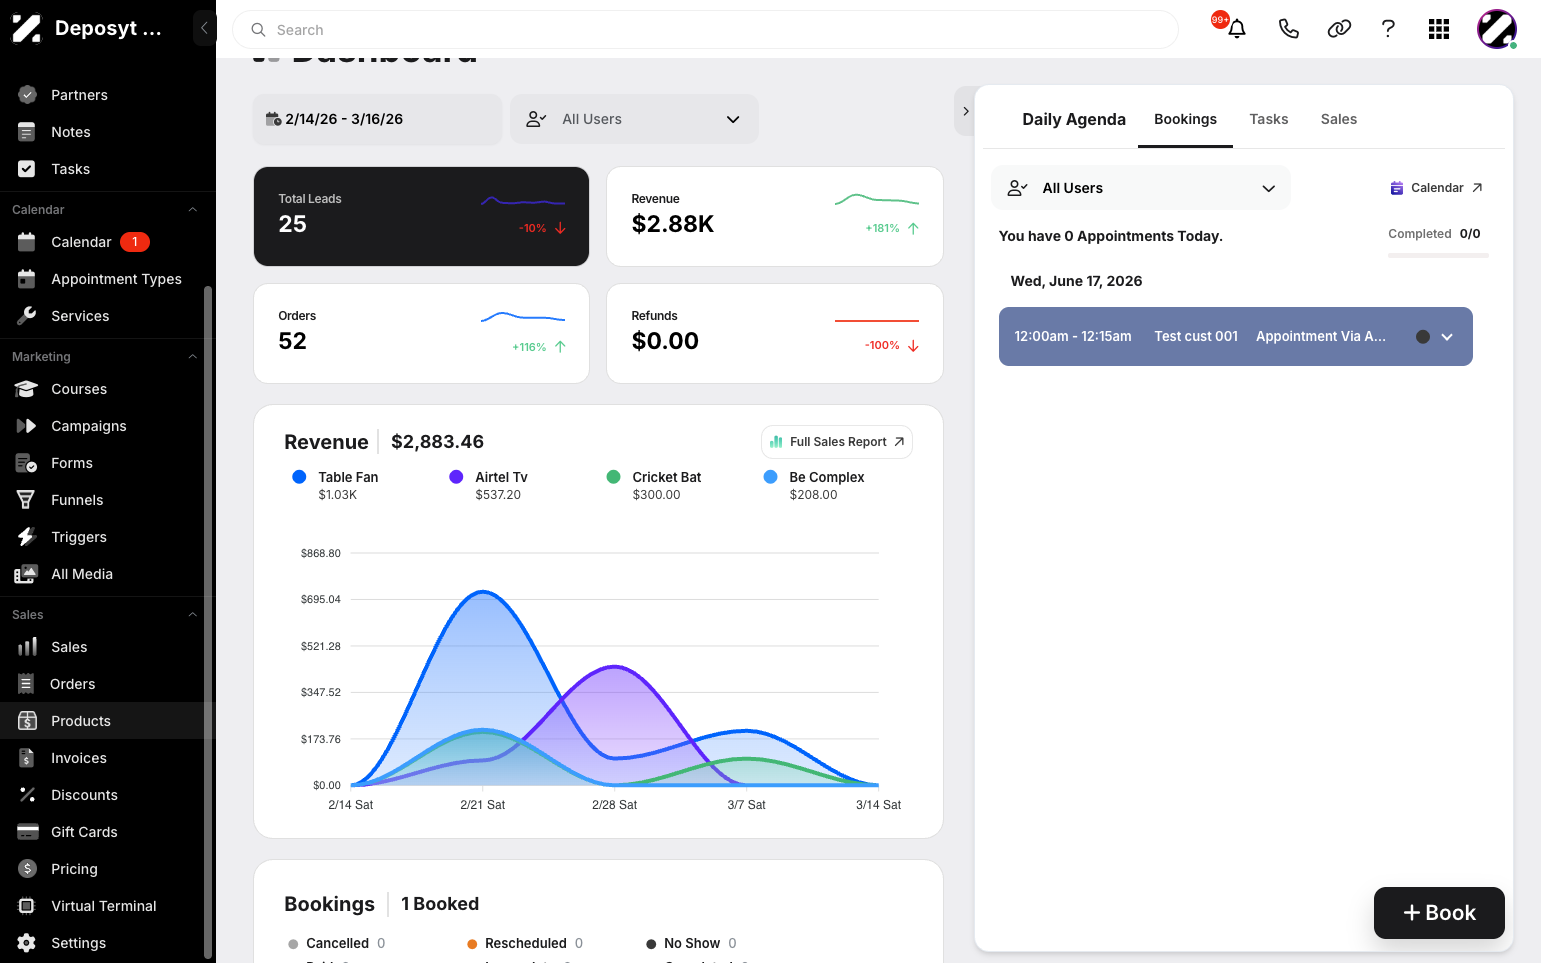Select the Revenue $2.88K card
The image size is (1541, 963).
[775, 216]
